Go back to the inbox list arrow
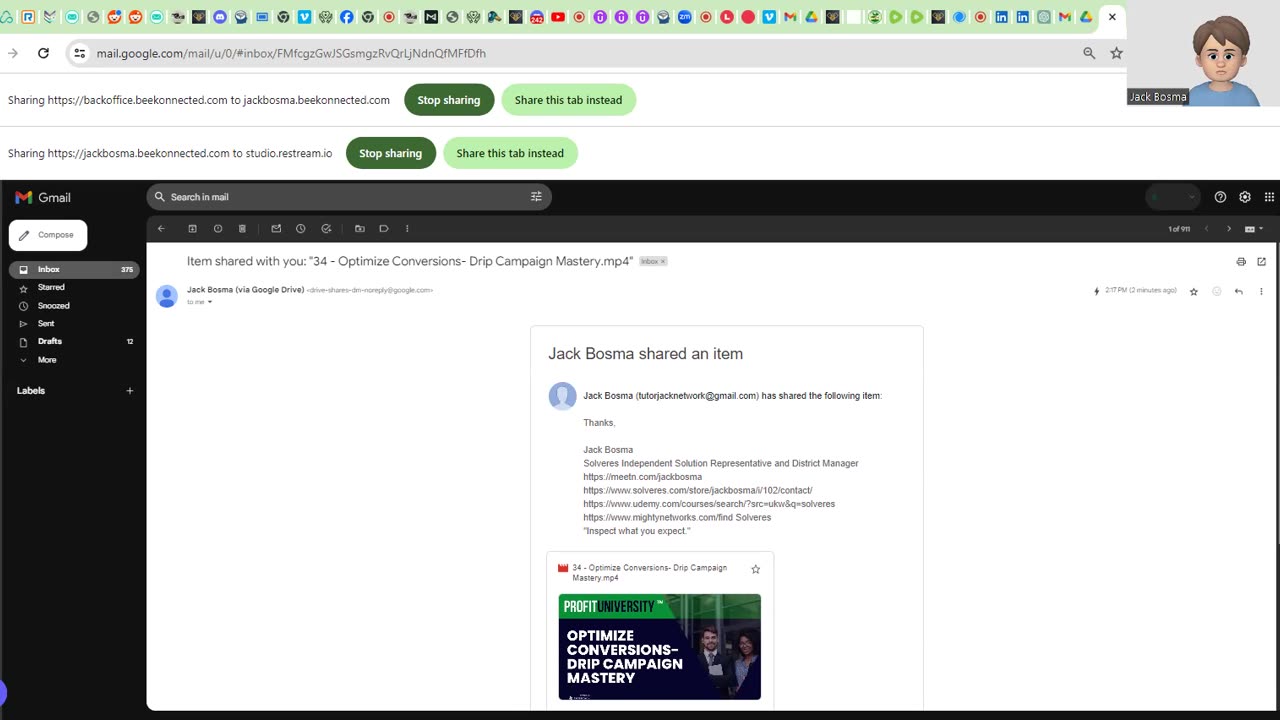The image size is (1280, 720). tap(161, 229)
